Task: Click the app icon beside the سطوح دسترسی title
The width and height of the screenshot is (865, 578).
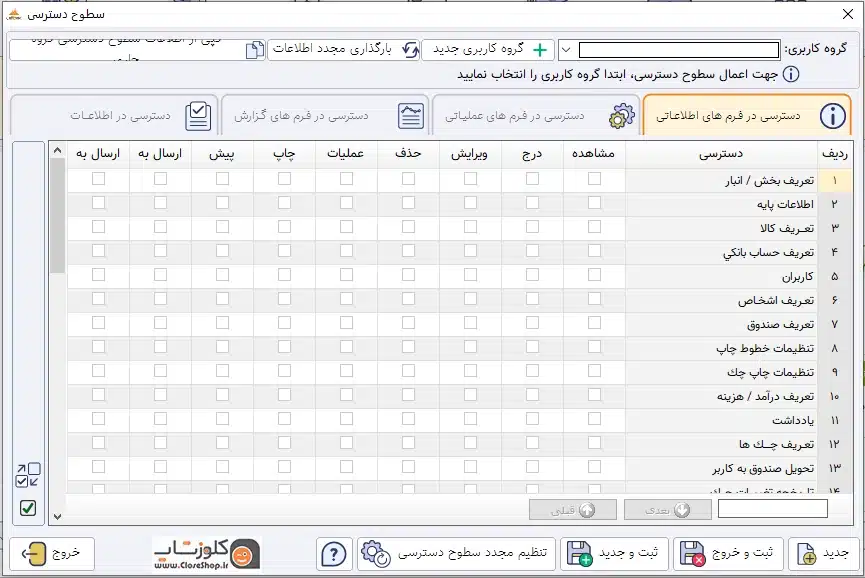Action: tap(14, 14)
